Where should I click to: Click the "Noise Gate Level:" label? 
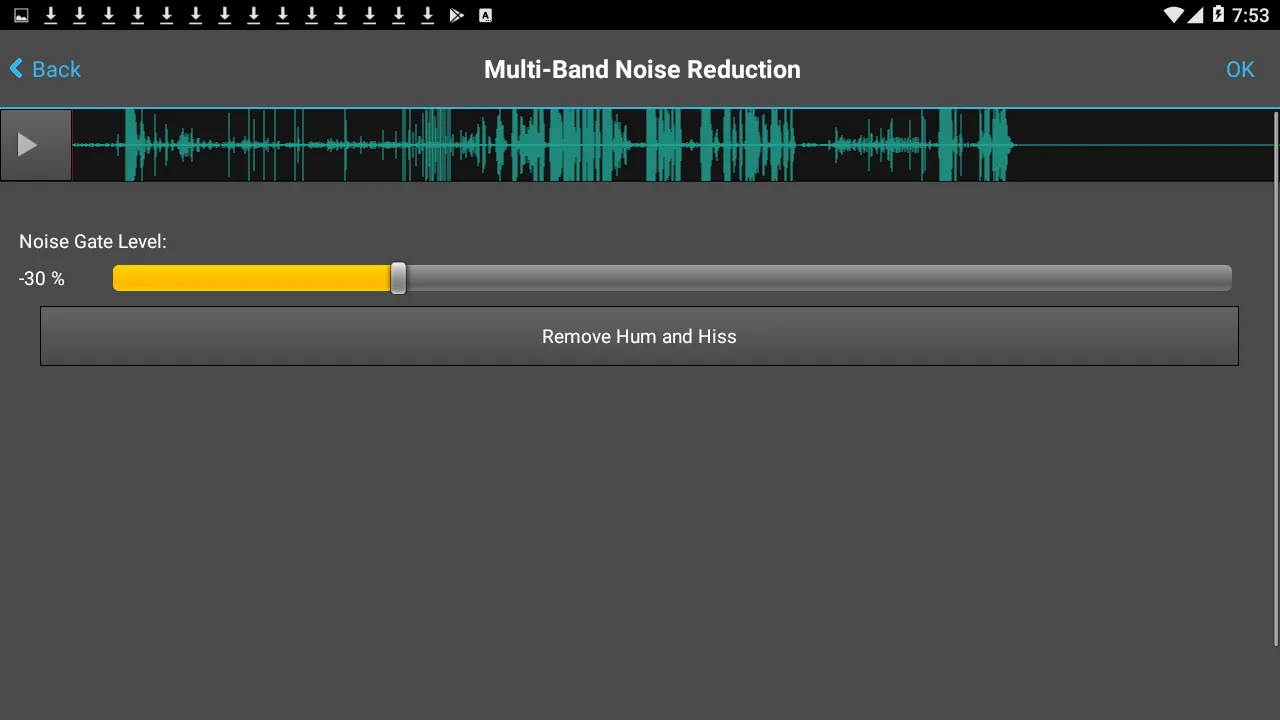(93, 241)
